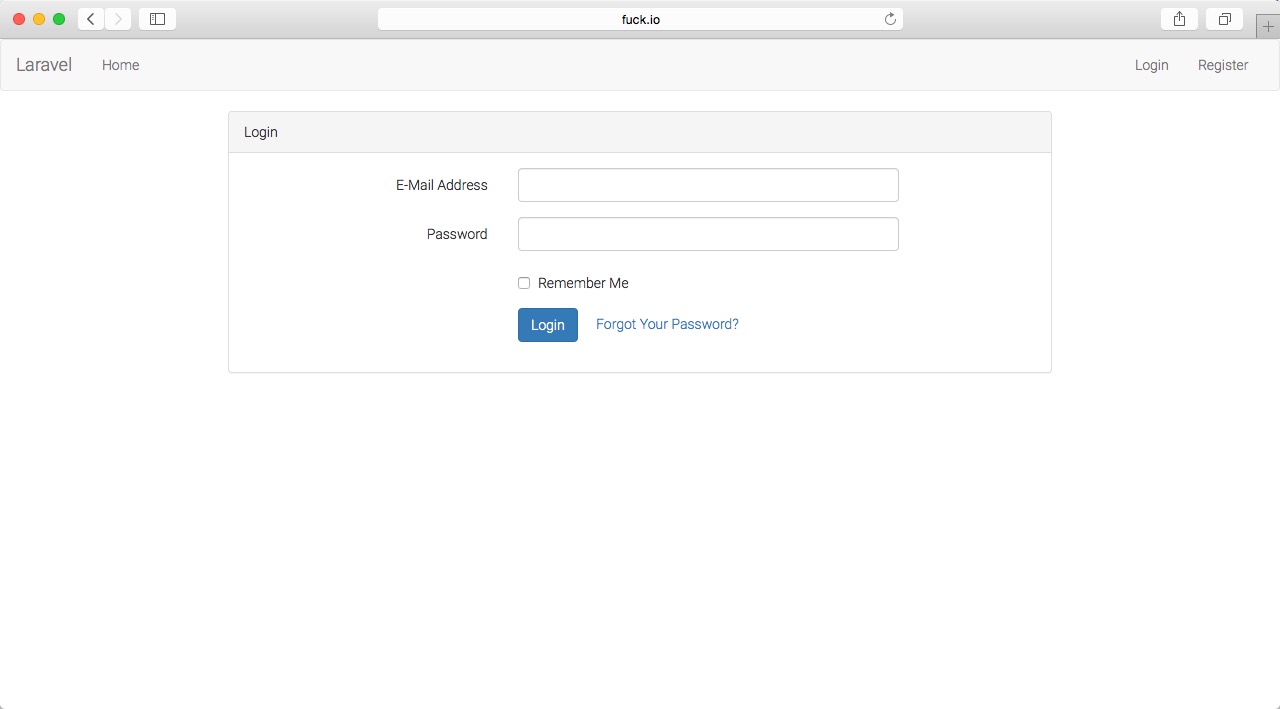Open the Login page from the navbar
This screenshot has width=1280, height=709.
[1151, 64]
